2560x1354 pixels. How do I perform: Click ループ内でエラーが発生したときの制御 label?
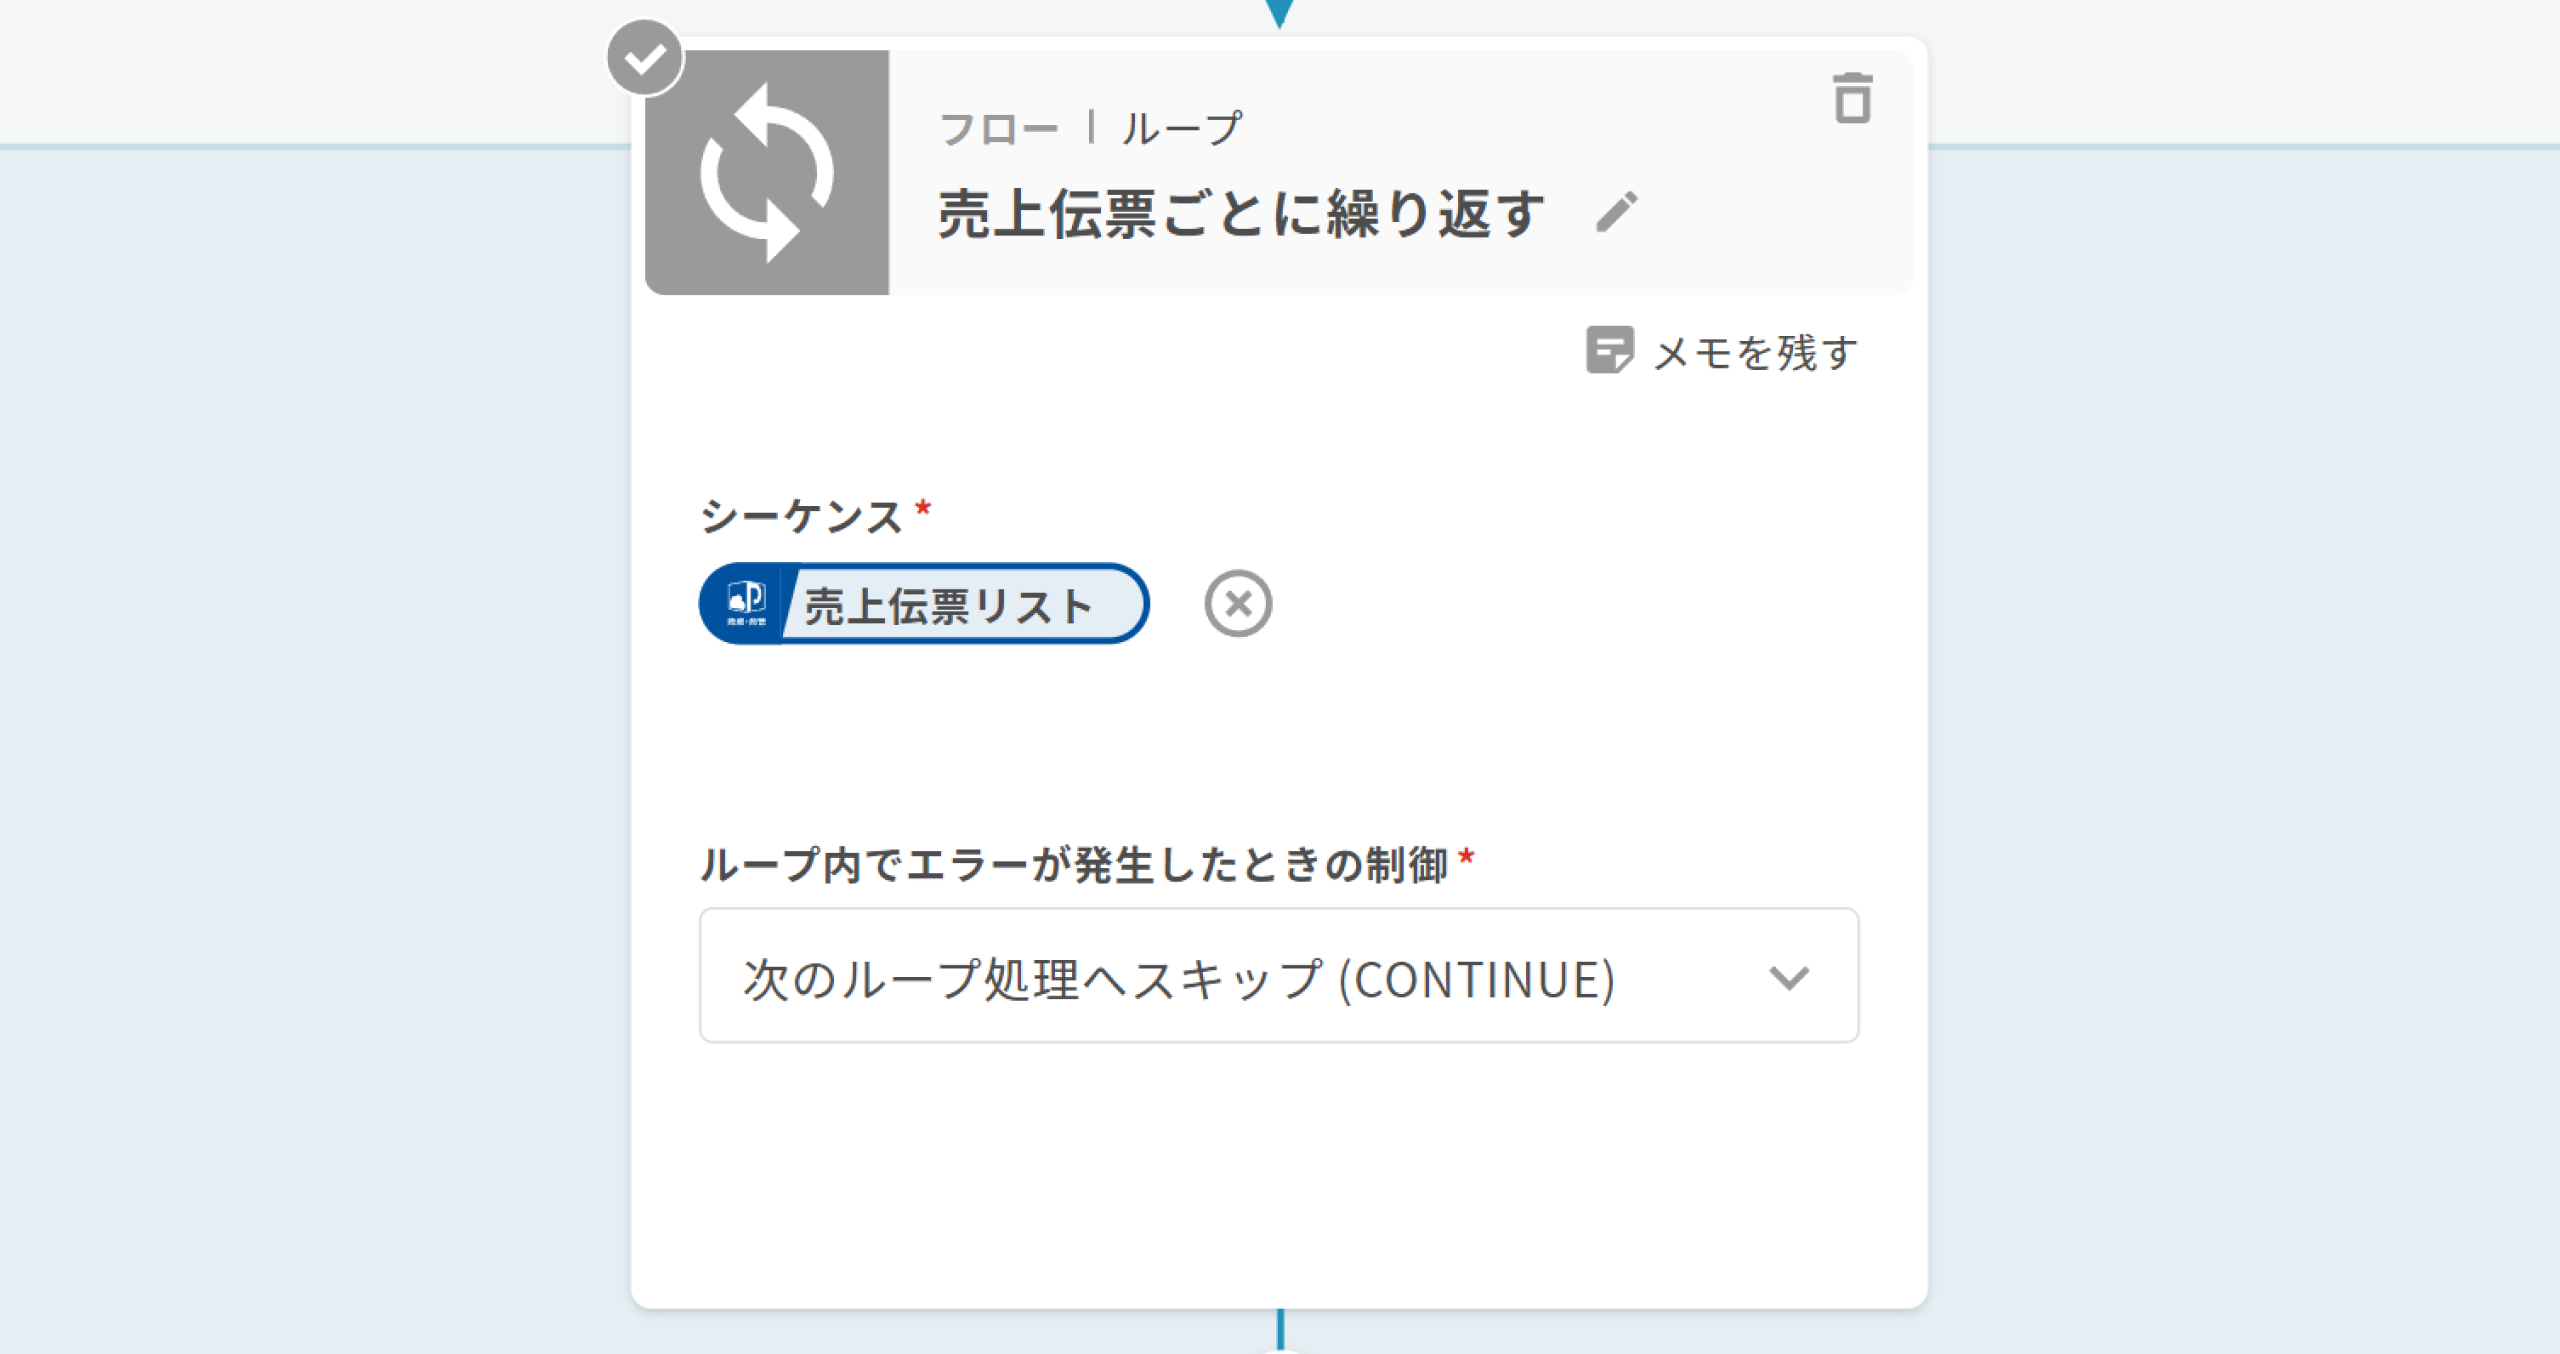point(1074,865)
